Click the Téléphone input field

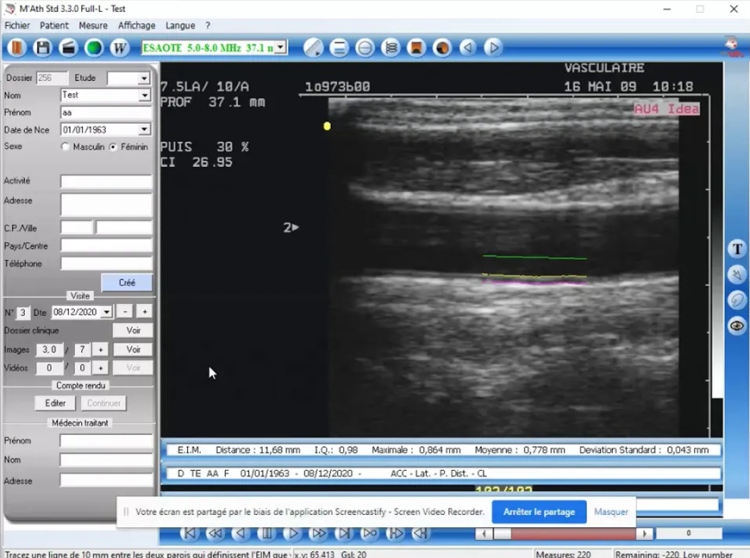click(106, 263)
